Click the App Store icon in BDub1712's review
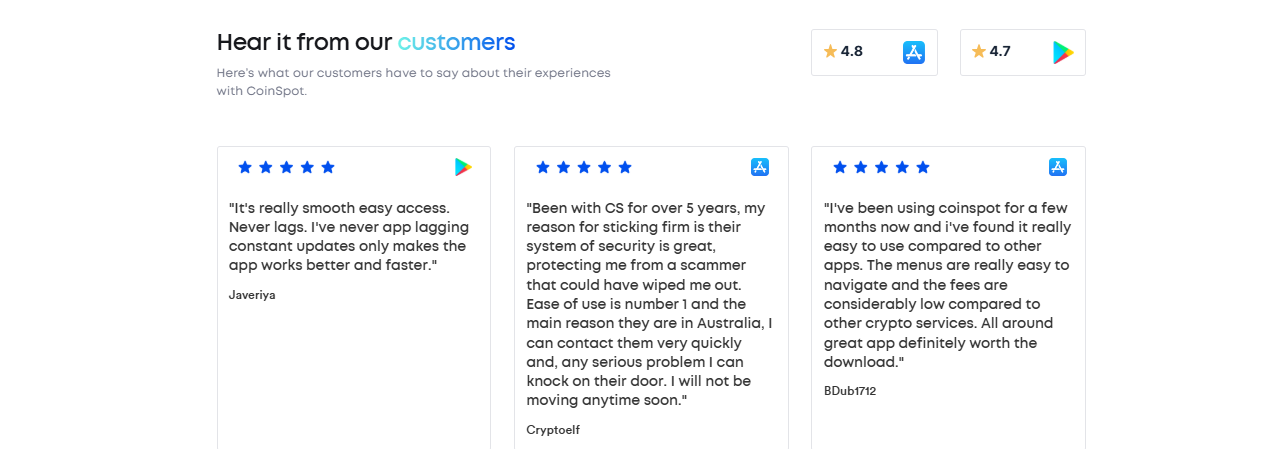 pyautogui.click(x=1058, y=167)
